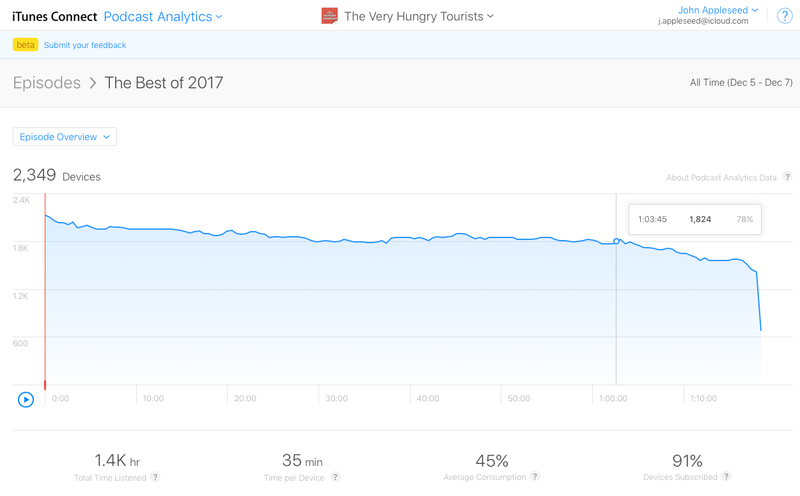Viewport: 800px width, 496px height.
Task: Click the chart data point at 1:03:45
Action: [x=616, y=241]
